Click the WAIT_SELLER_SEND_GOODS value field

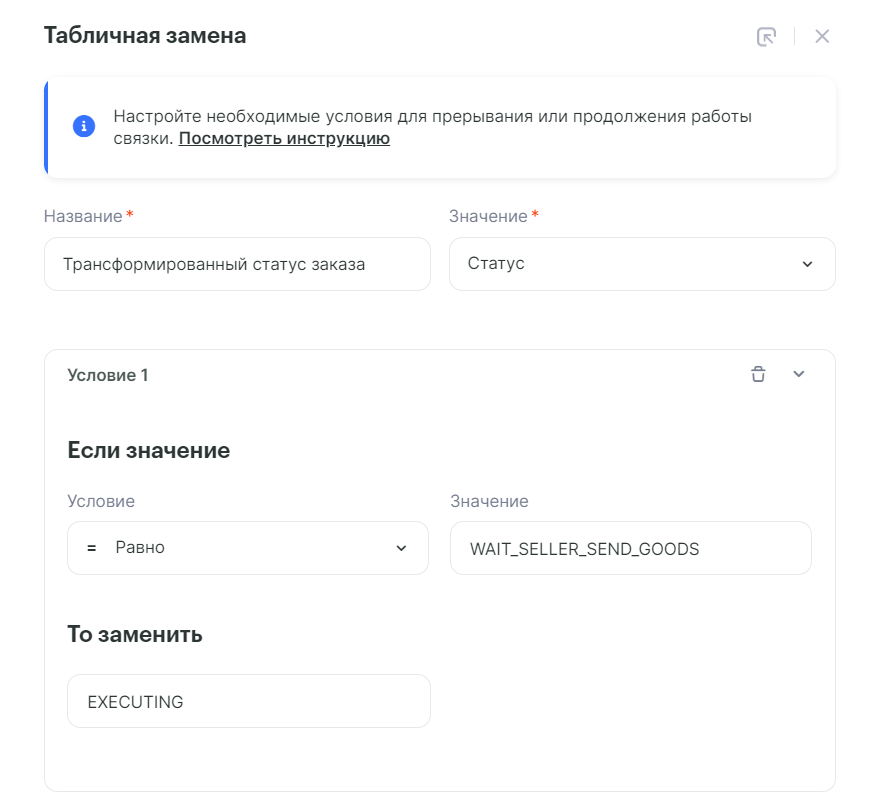(x=630, y=548)
